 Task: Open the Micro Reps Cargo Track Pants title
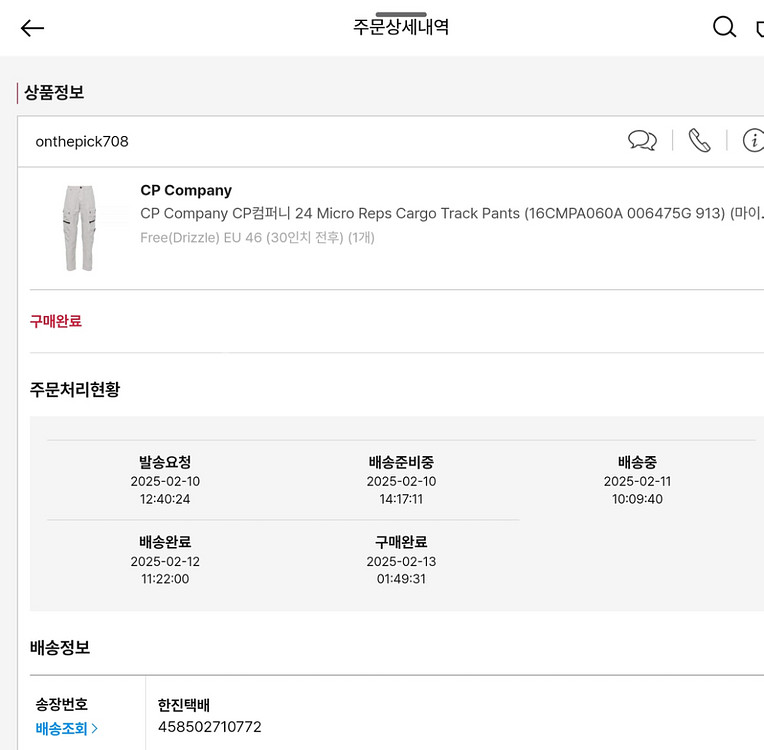(452, 213)
